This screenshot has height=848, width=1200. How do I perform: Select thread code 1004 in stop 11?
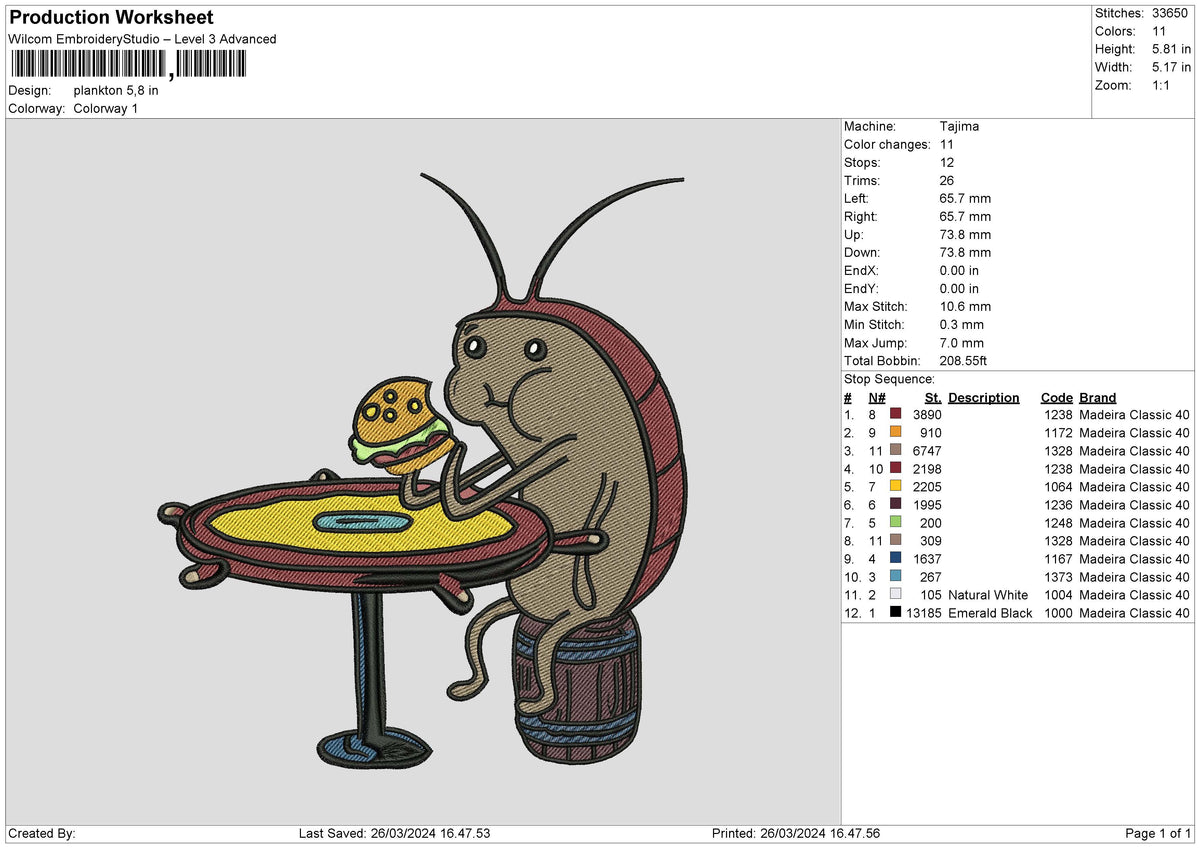pos(1056,595)
